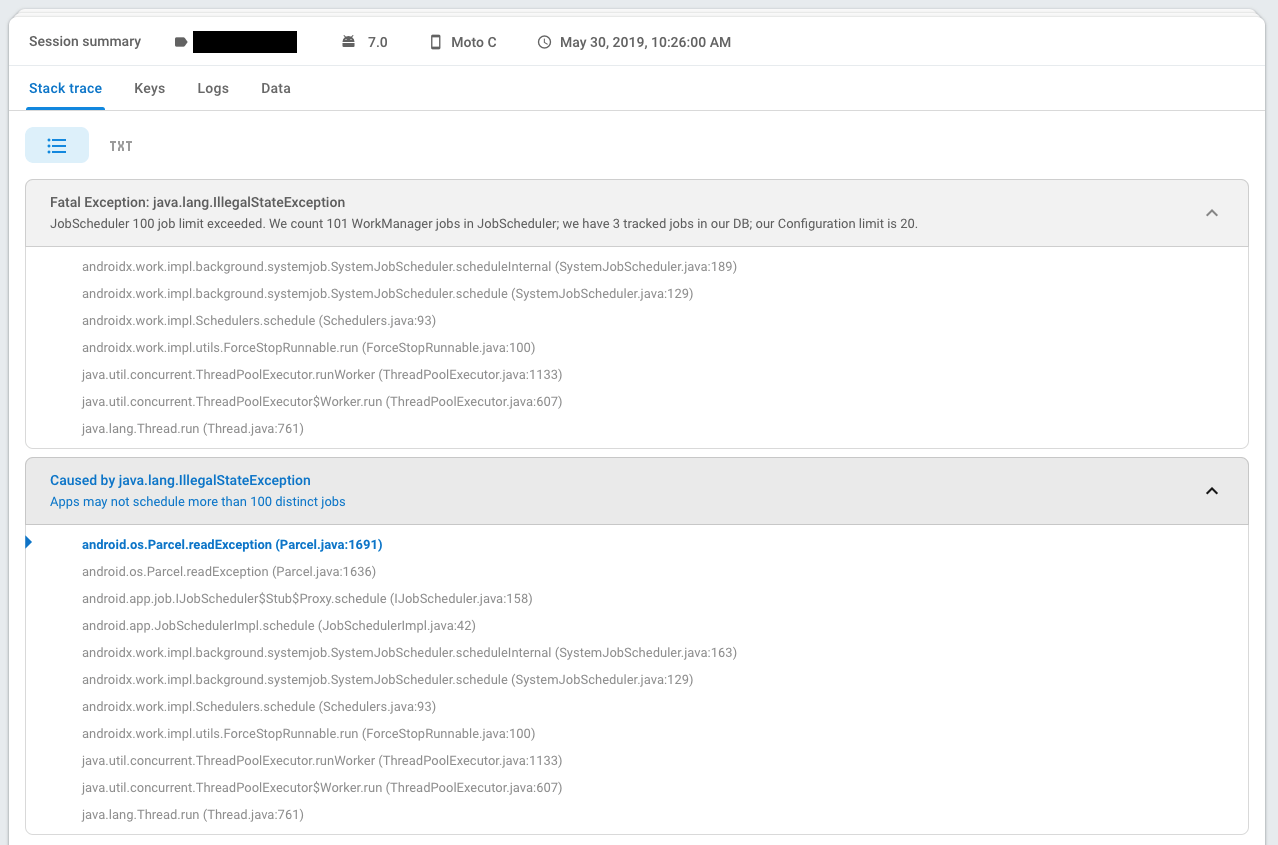The image size is (1278, 845).
Task: Click the Fatal Exception header title
Action: tap(197, 202)
